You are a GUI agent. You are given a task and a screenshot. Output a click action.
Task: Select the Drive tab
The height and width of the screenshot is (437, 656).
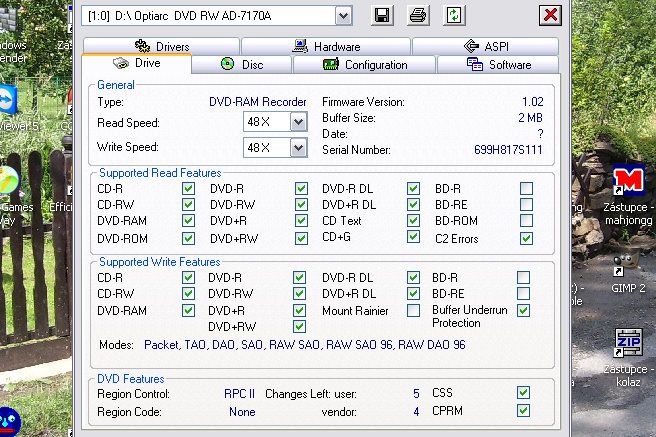pos(137,63)
